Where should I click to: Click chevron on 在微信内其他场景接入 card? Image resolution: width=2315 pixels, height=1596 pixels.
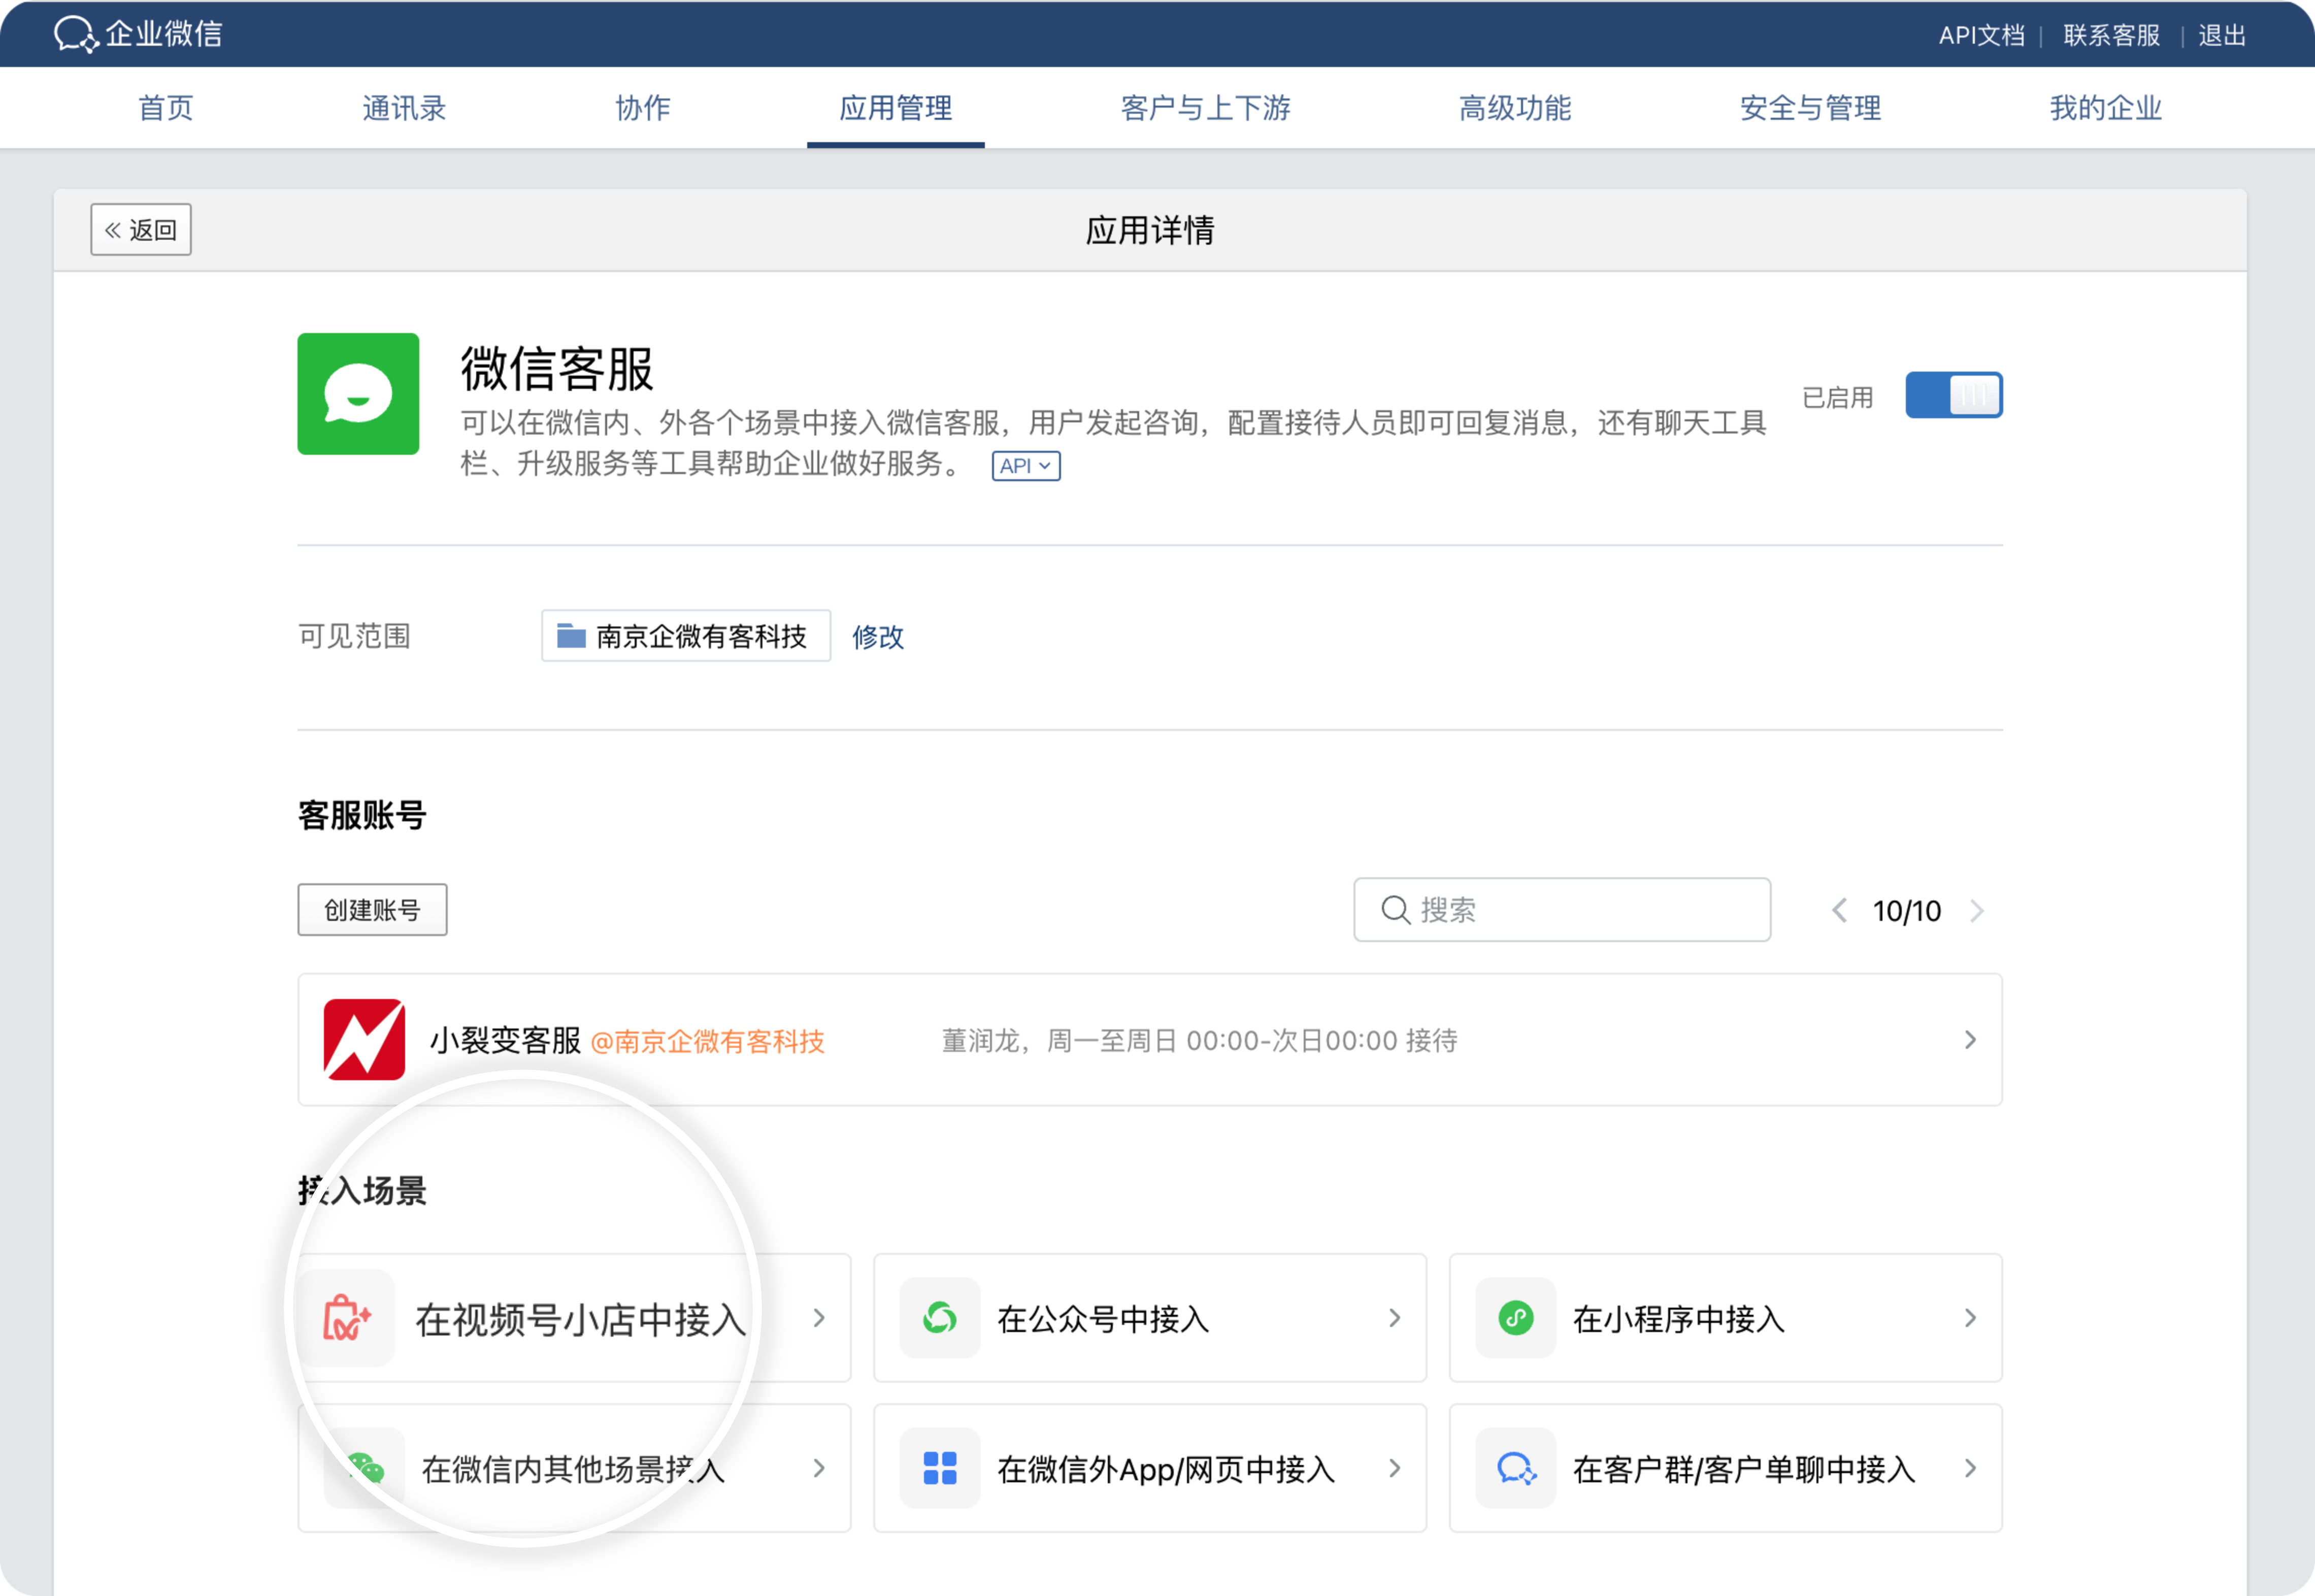point(819,1468)
